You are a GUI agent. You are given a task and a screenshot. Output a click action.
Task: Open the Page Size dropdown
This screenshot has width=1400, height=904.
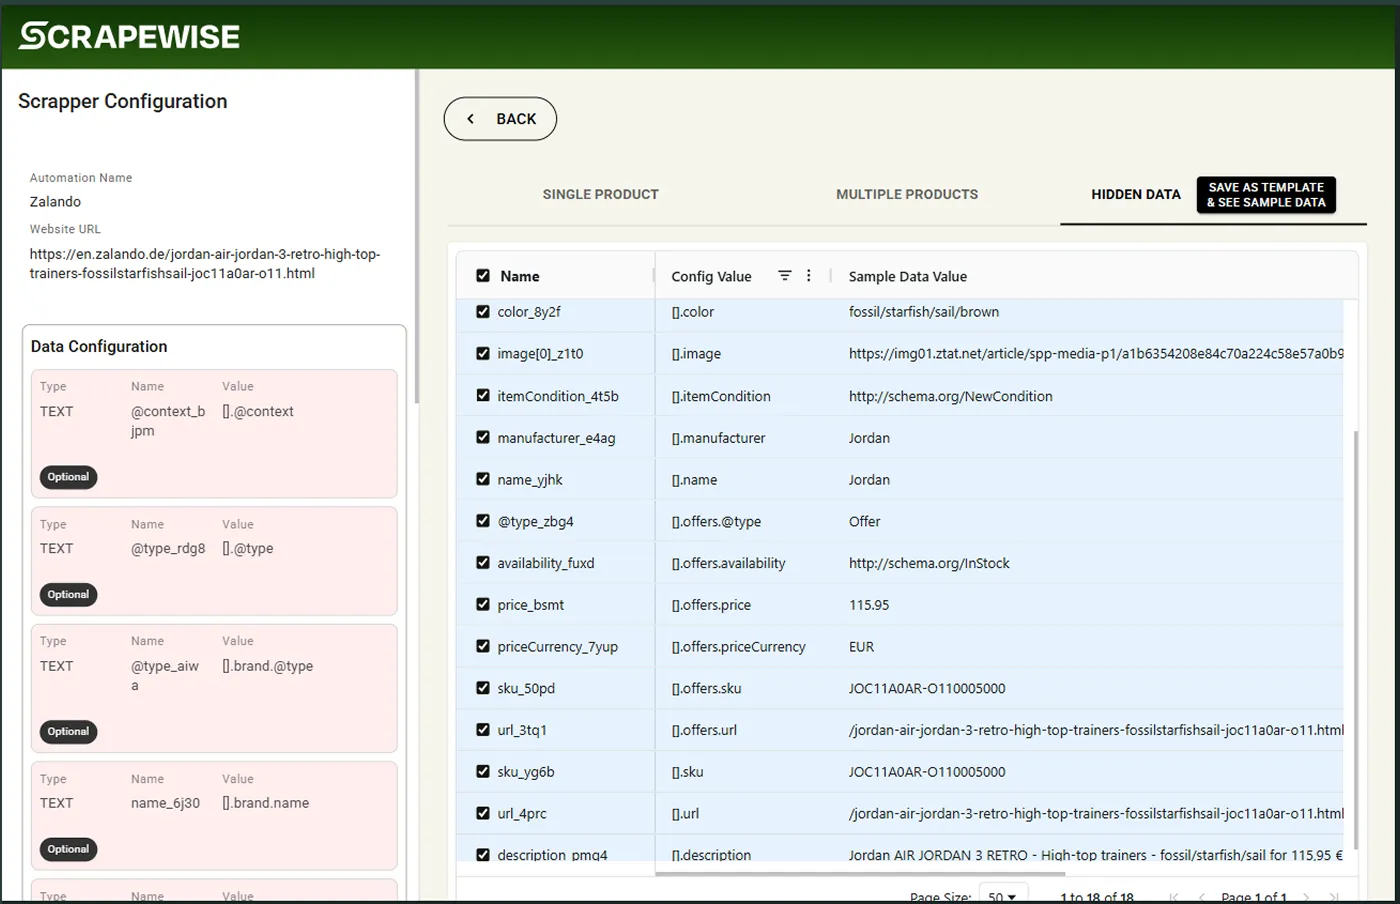point(1002,897)
